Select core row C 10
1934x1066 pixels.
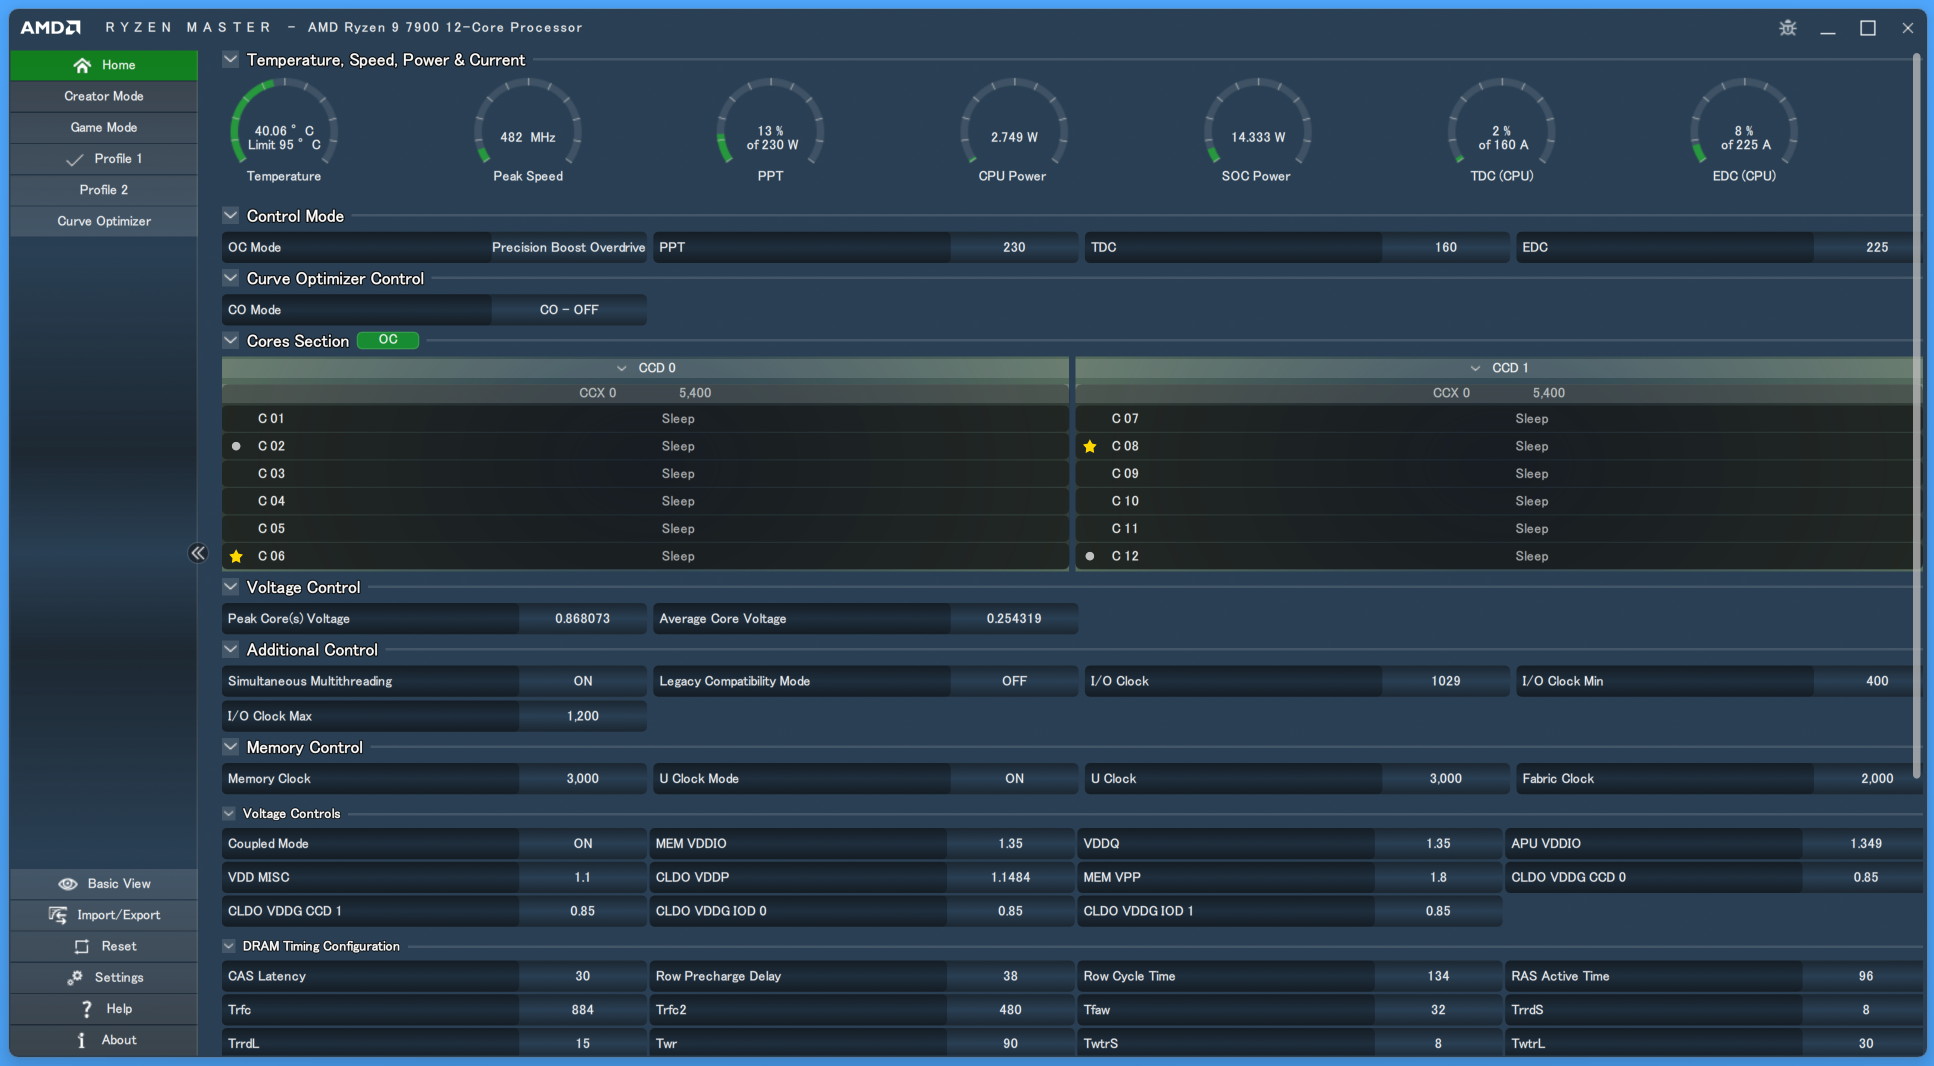point(1498,501)
